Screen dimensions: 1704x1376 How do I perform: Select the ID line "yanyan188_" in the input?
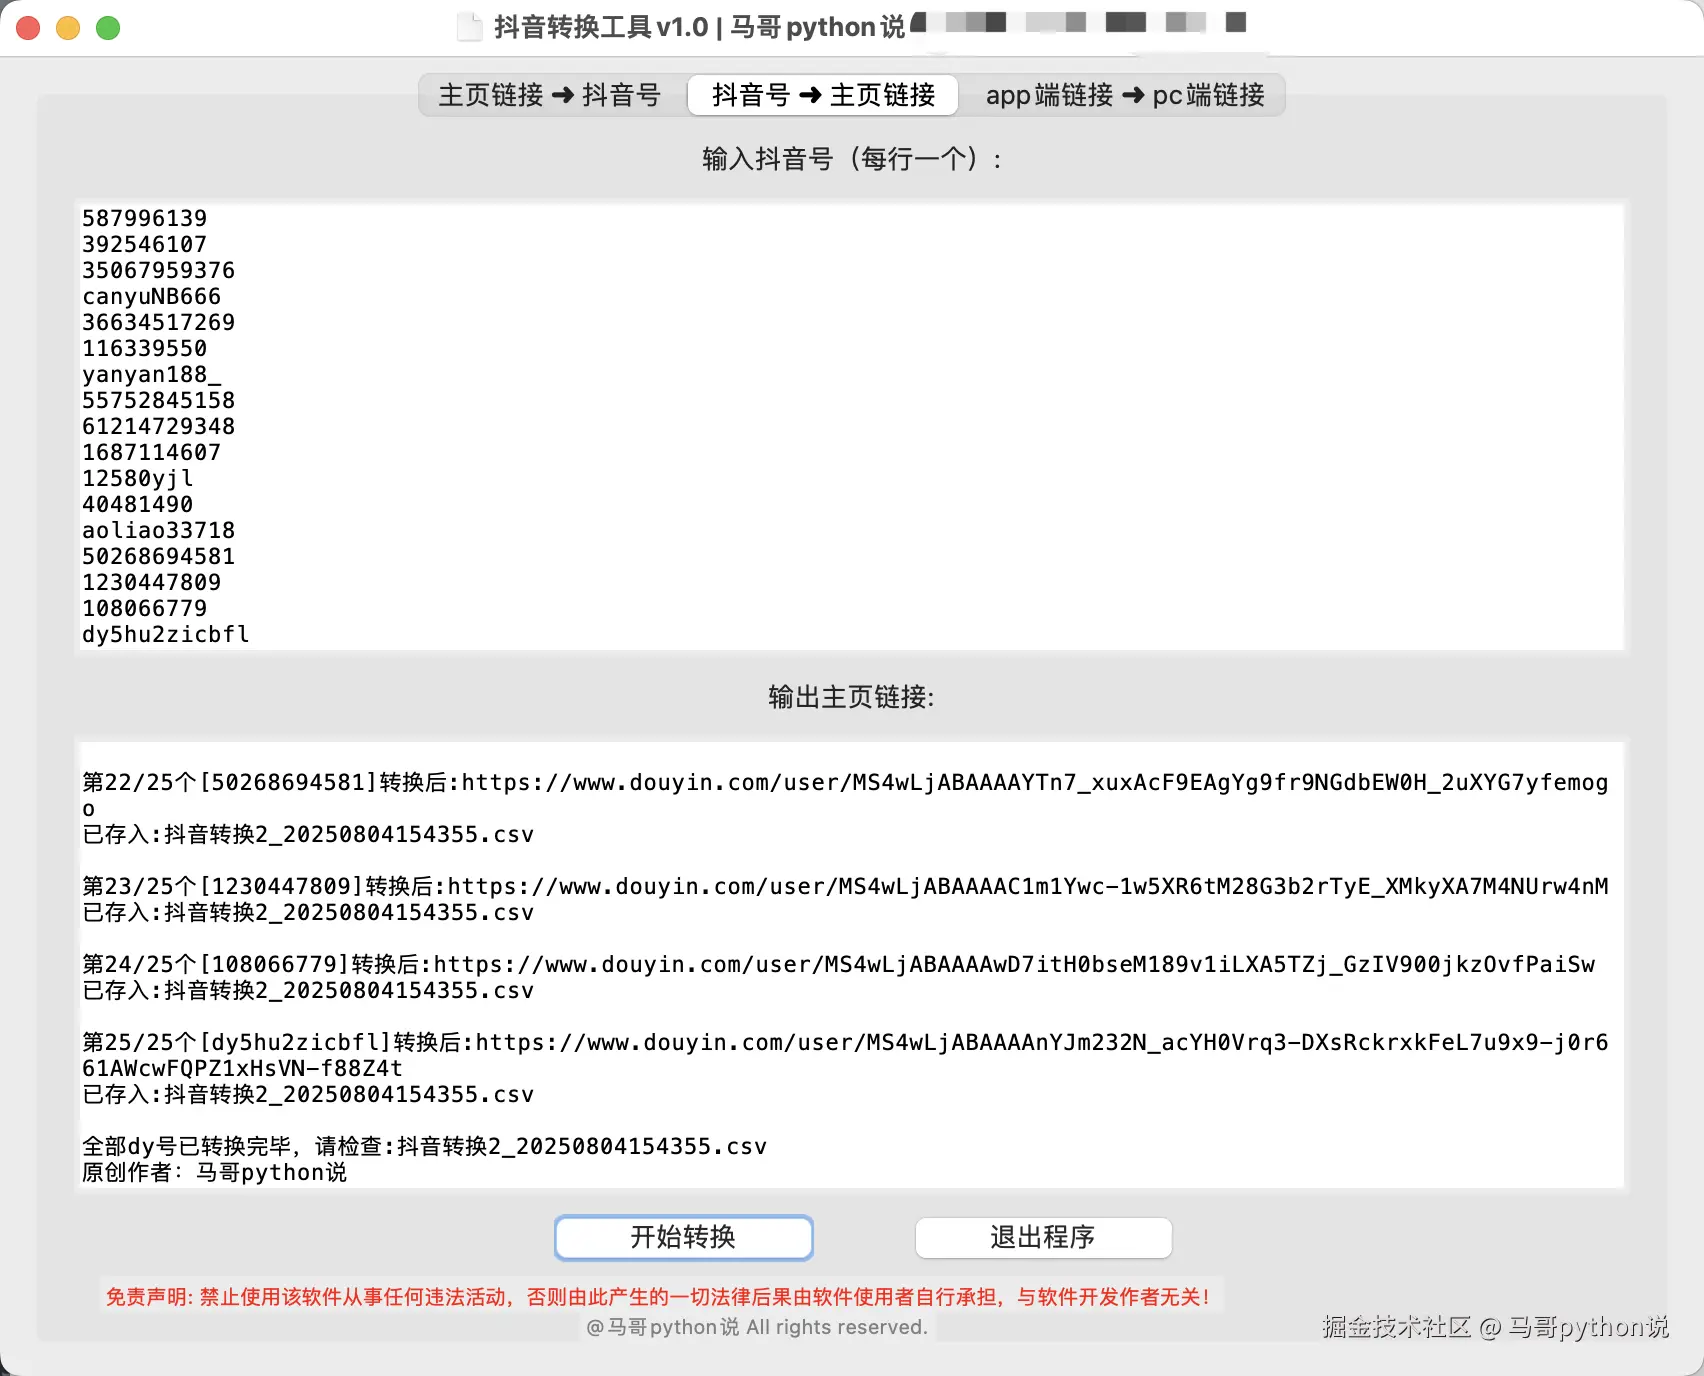[152, 374]
